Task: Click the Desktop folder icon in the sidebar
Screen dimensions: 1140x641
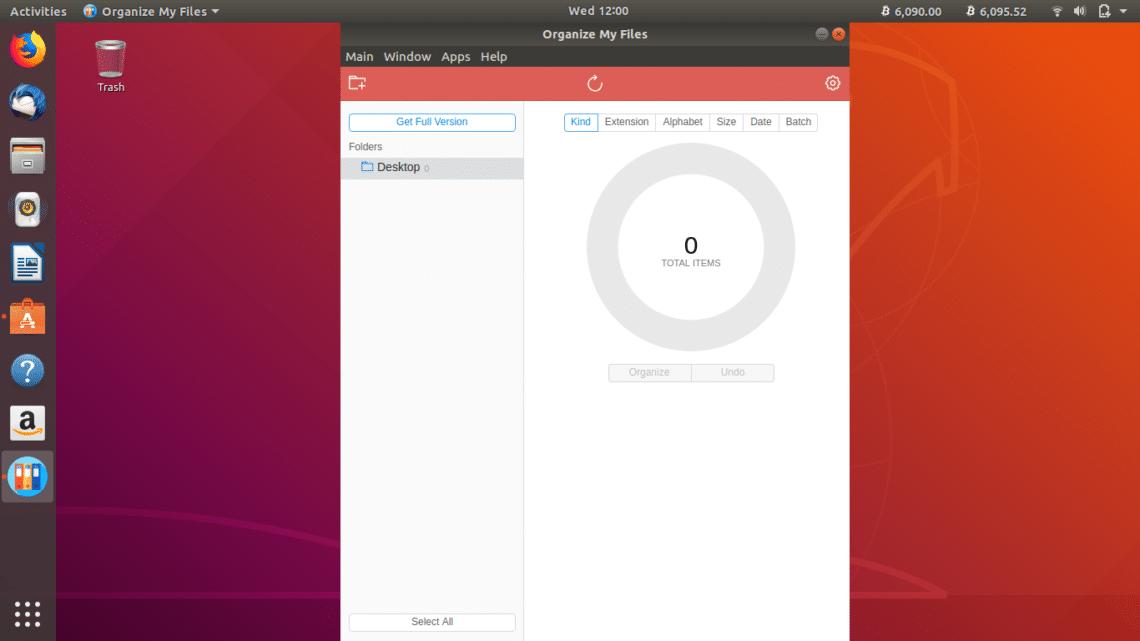Action: tap(366, 167)
